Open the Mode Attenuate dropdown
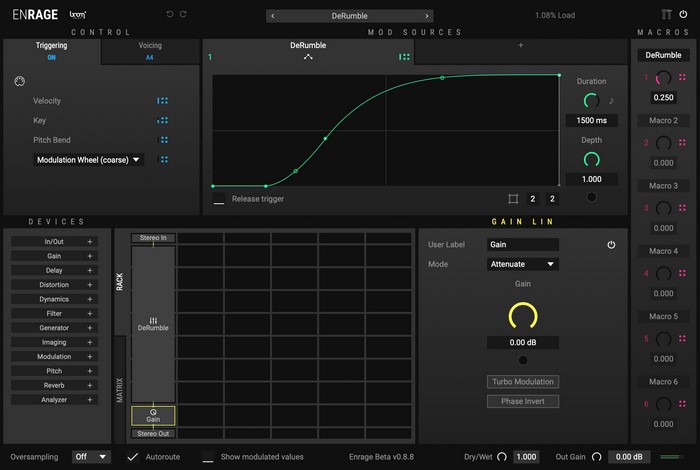700x470 pixels. 522,264
